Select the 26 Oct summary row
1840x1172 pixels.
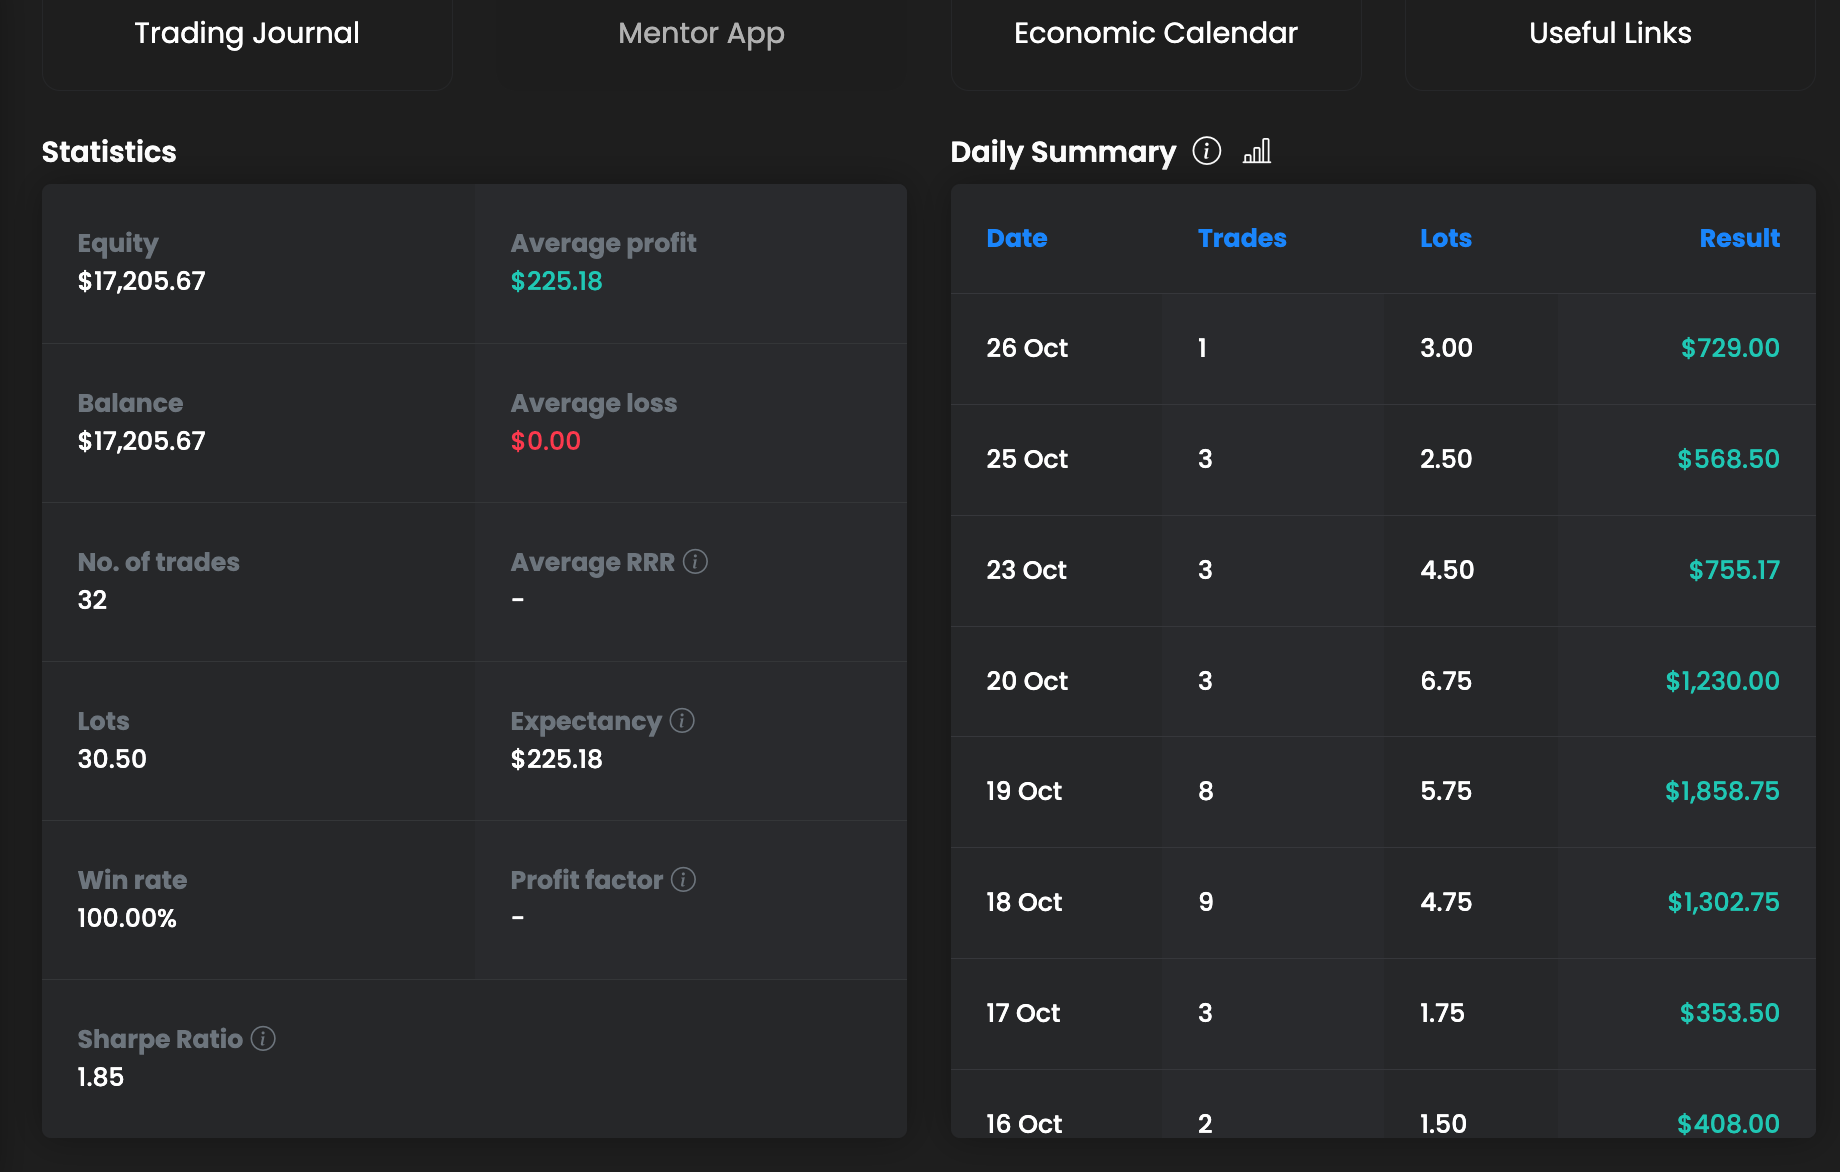[1027, 348]
